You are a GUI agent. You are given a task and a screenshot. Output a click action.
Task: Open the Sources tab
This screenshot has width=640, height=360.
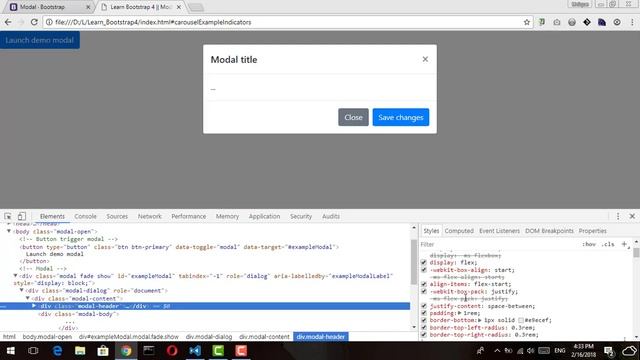click(x=117, y=216)
